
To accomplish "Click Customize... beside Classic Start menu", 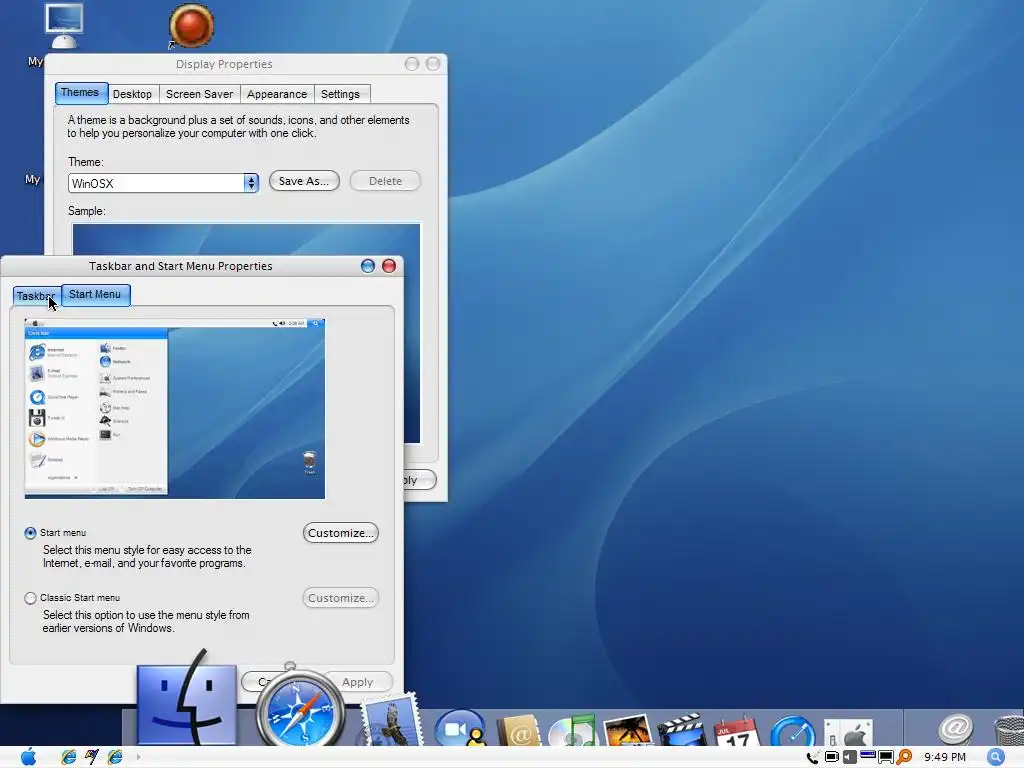I will pos(341,598).
